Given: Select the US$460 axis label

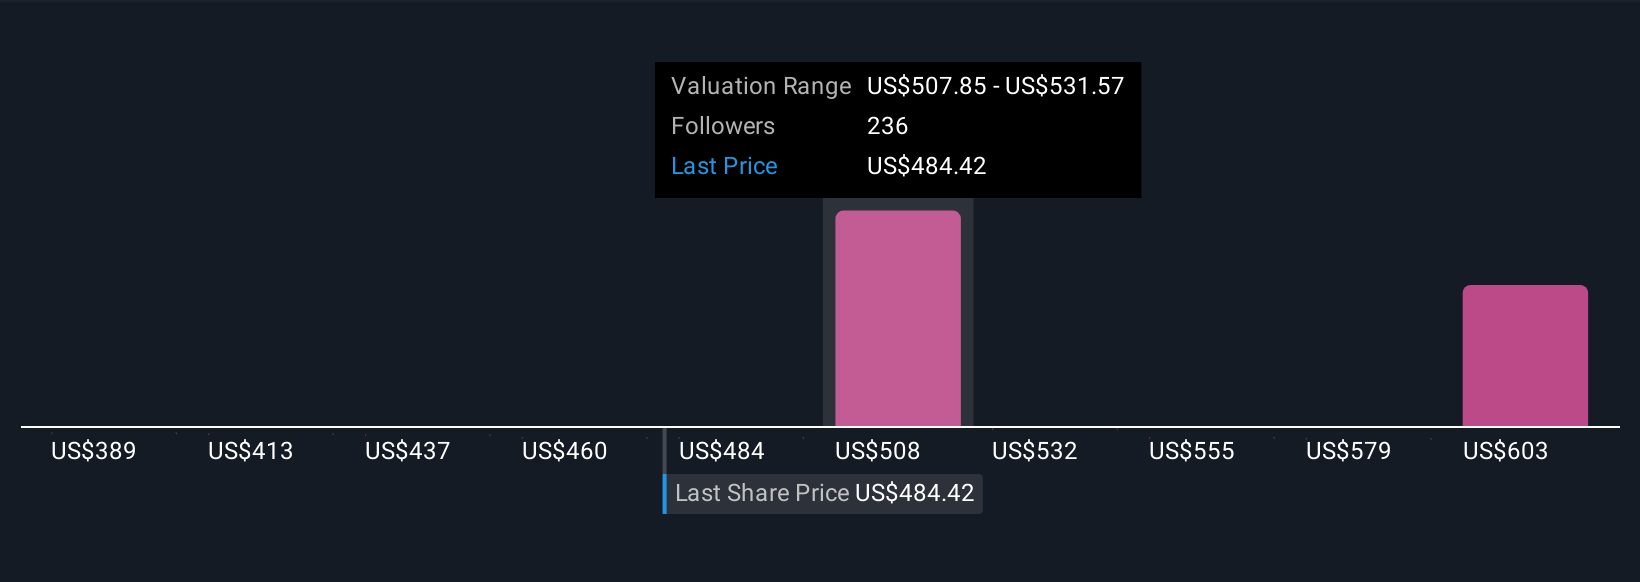Looking at the screenshot, I should click(x=564, y=451).
